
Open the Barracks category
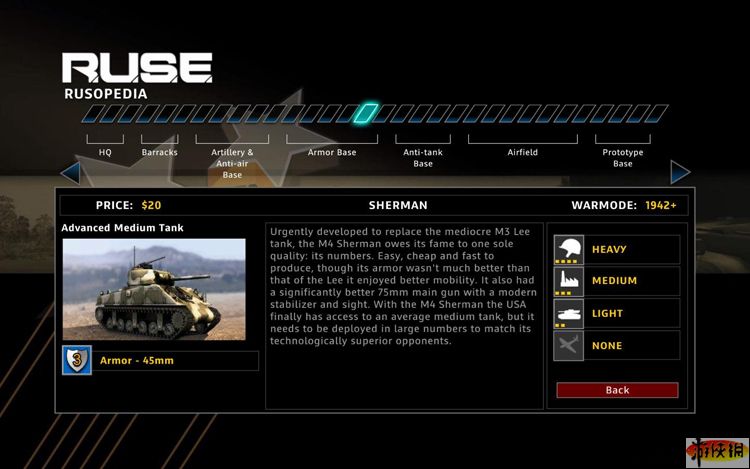[160, 152]
